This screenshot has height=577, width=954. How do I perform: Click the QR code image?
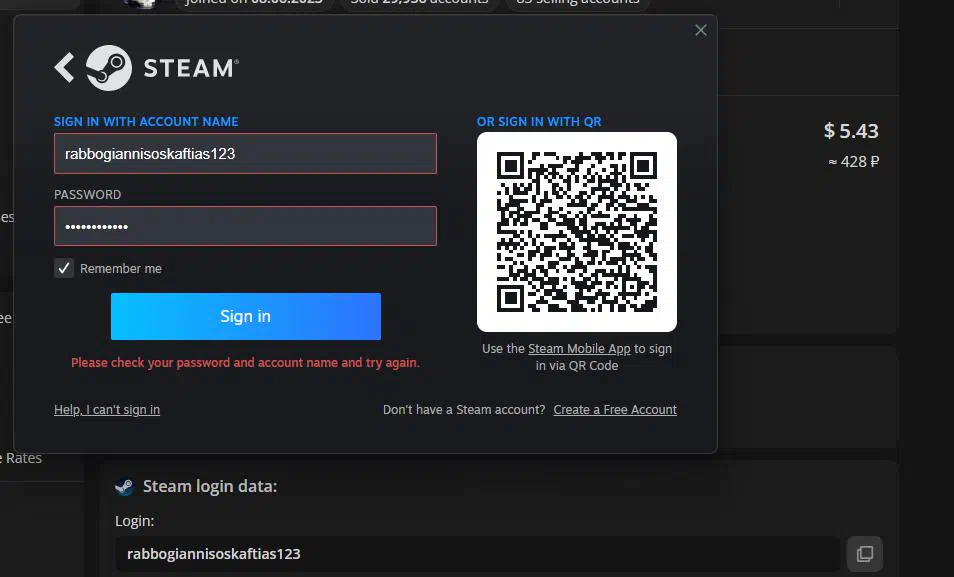tap(577, 232)
